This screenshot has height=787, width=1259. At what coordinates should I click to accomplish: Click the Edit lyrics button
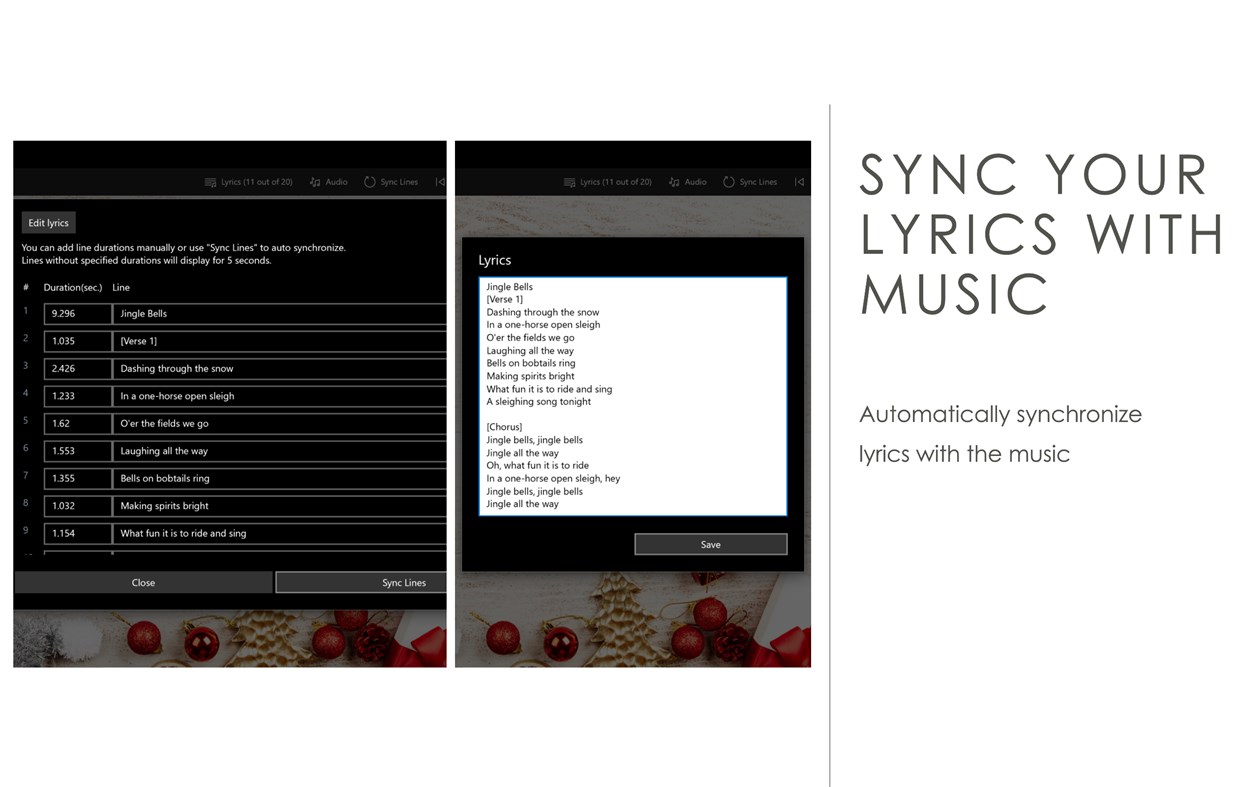click(x=48, y=222)
